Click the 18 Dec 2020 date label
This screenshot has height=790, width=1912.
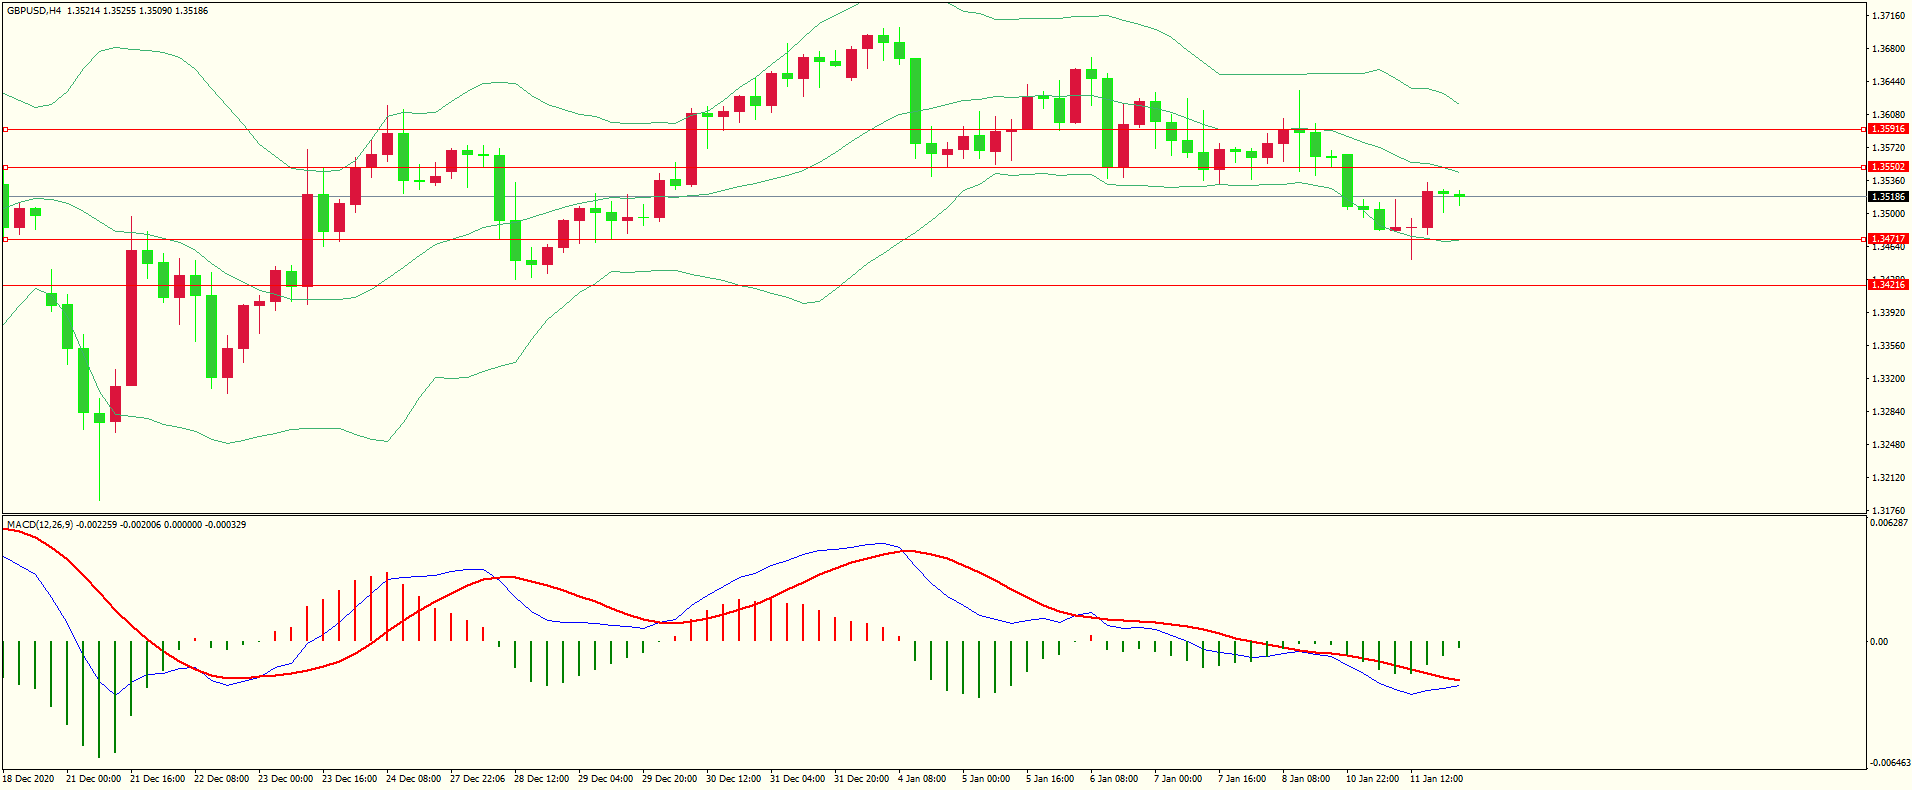click(x=29, y=779)
